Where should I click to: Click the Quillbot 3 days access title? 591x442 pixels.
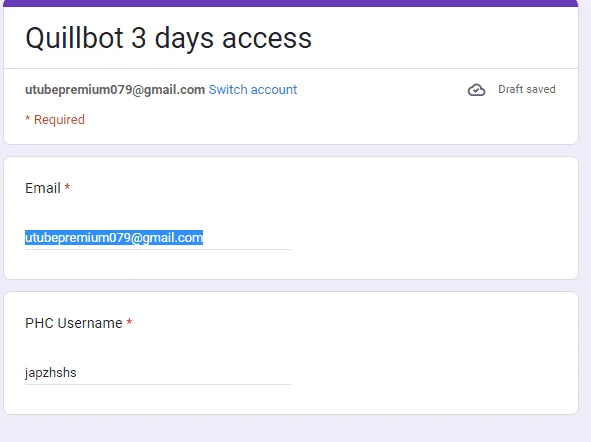[x=168, y=38]
